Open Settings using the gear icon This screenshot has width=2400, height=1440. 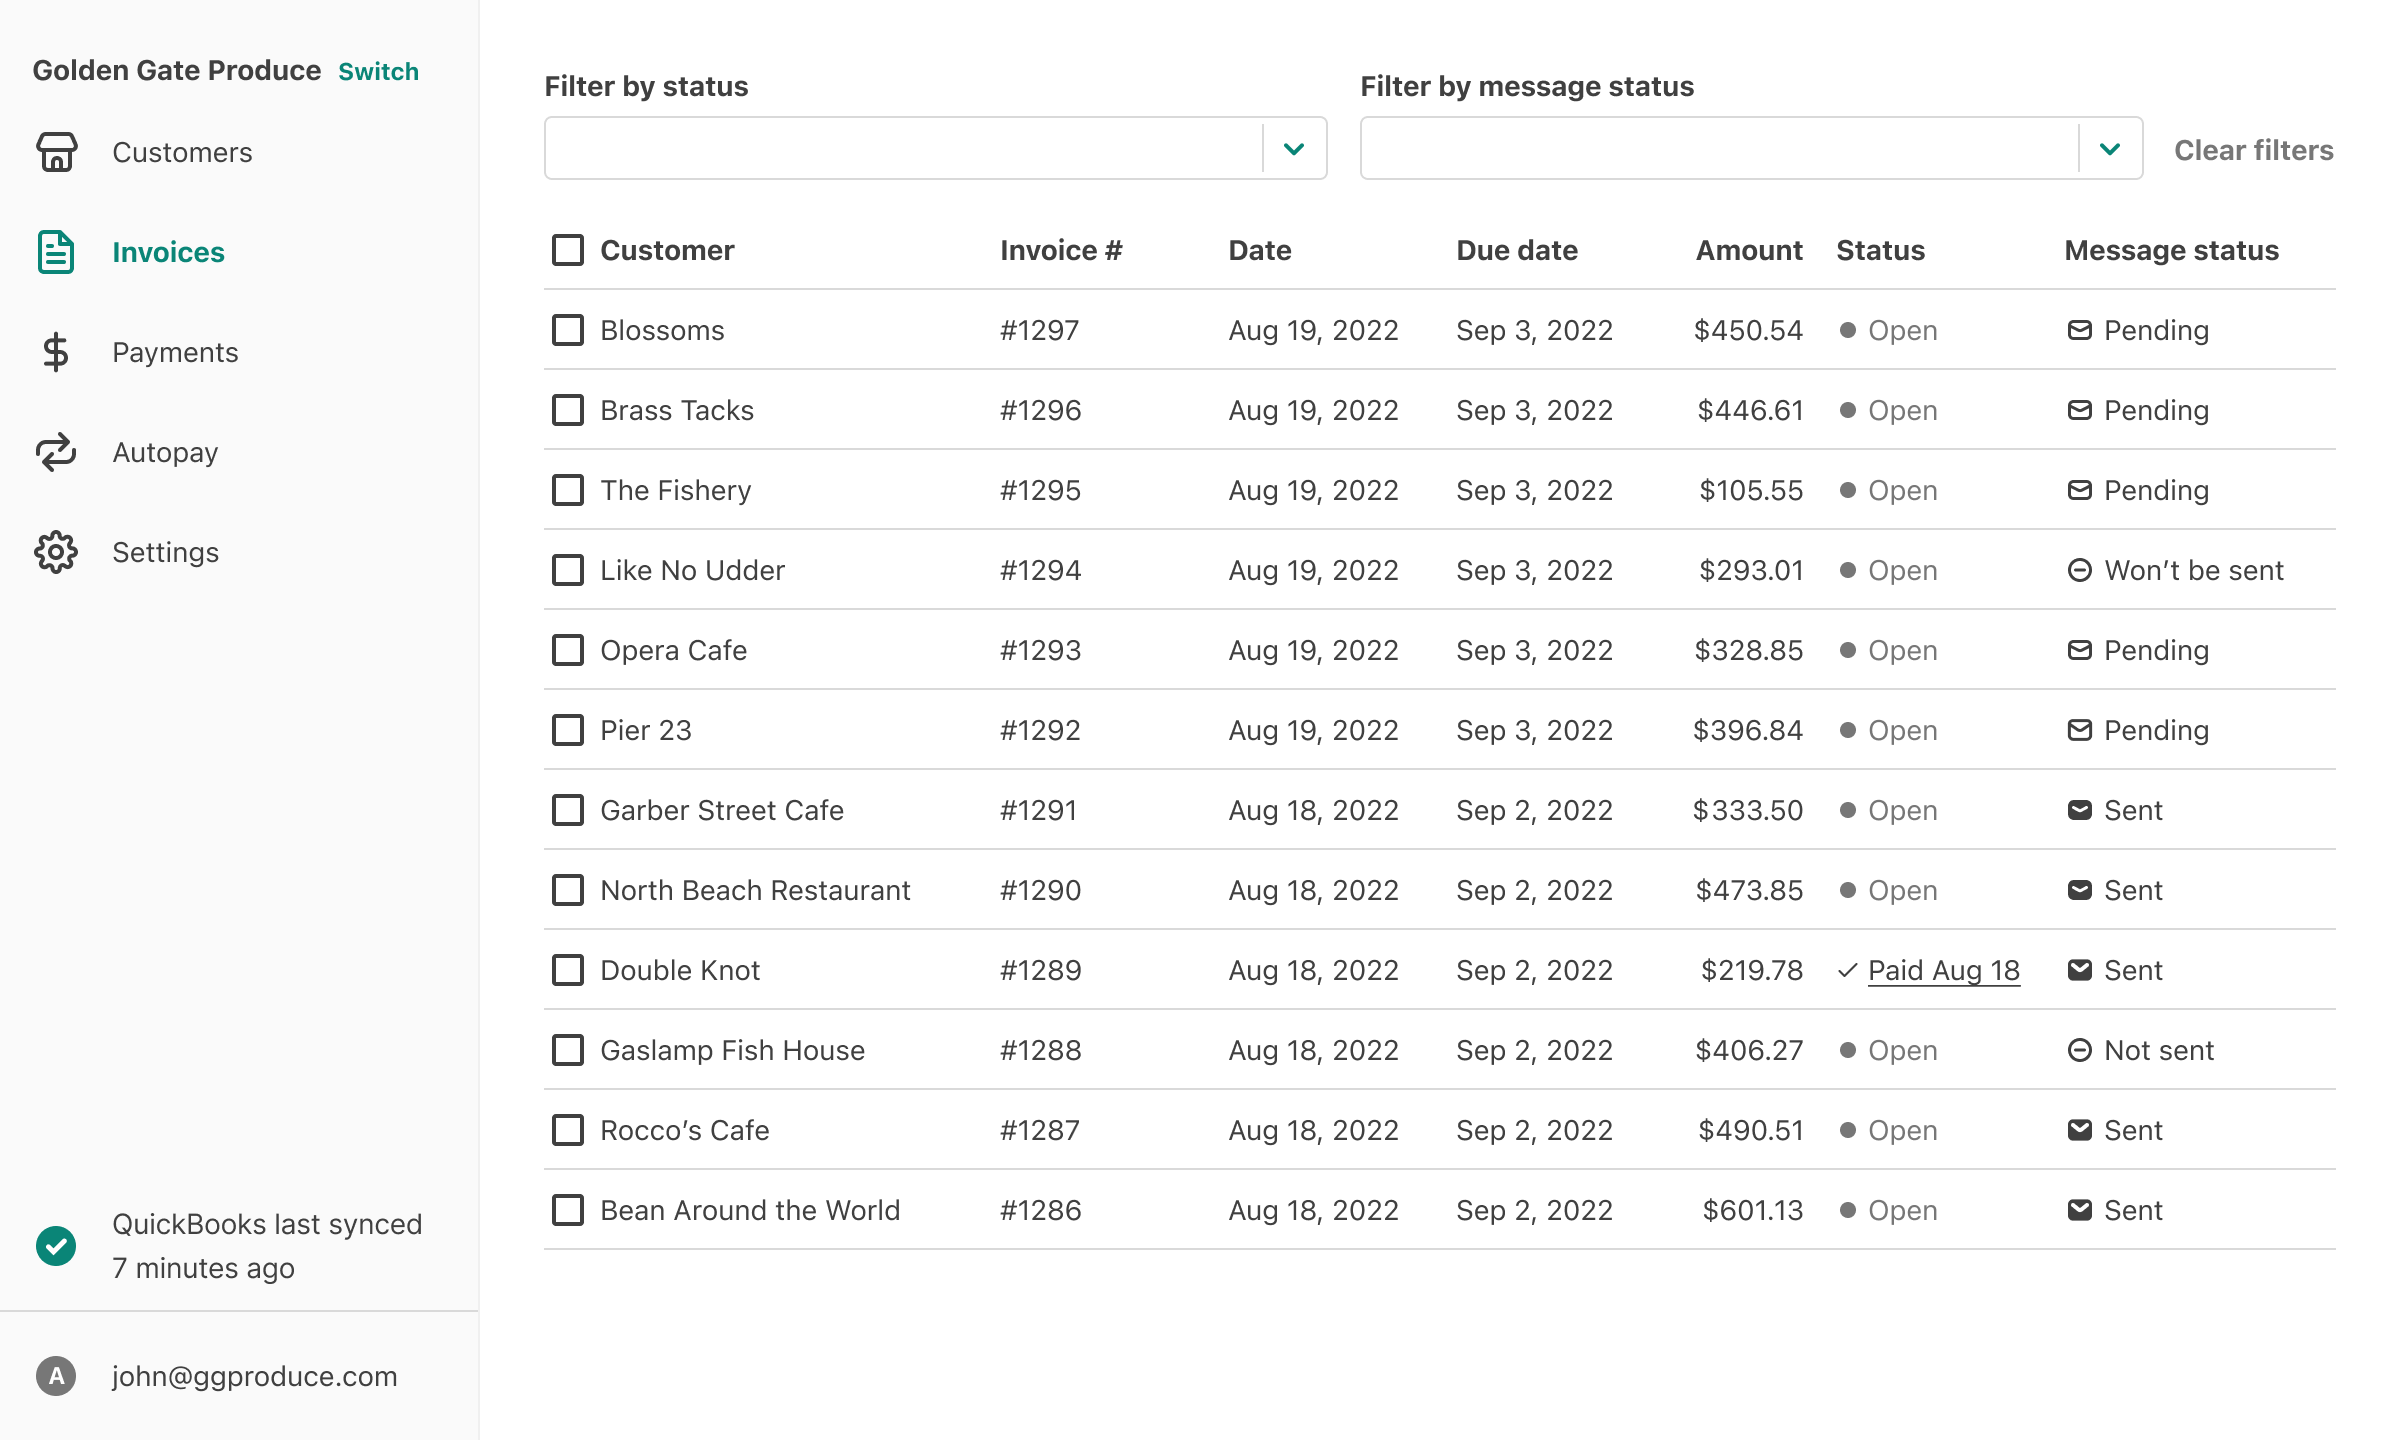pos(56,551)
